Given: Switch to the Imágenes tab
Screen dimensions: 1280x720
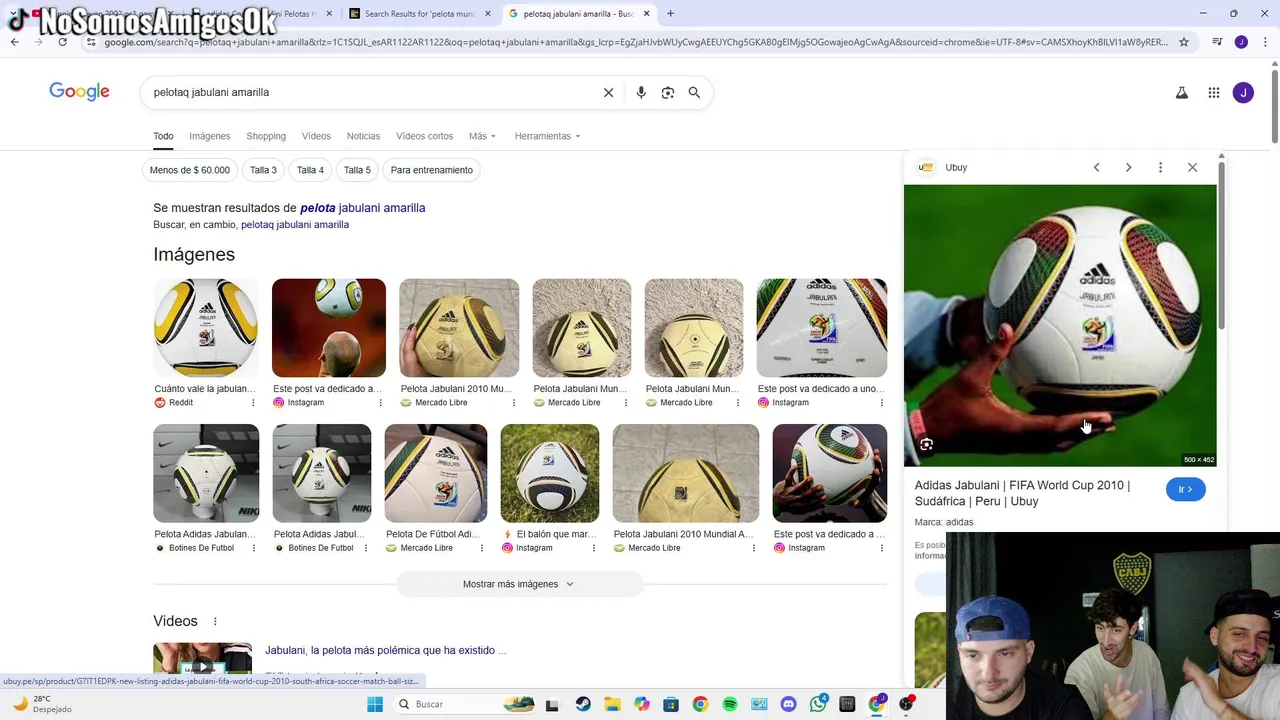Looking at the screenshot, I should (x=210, y=136).
